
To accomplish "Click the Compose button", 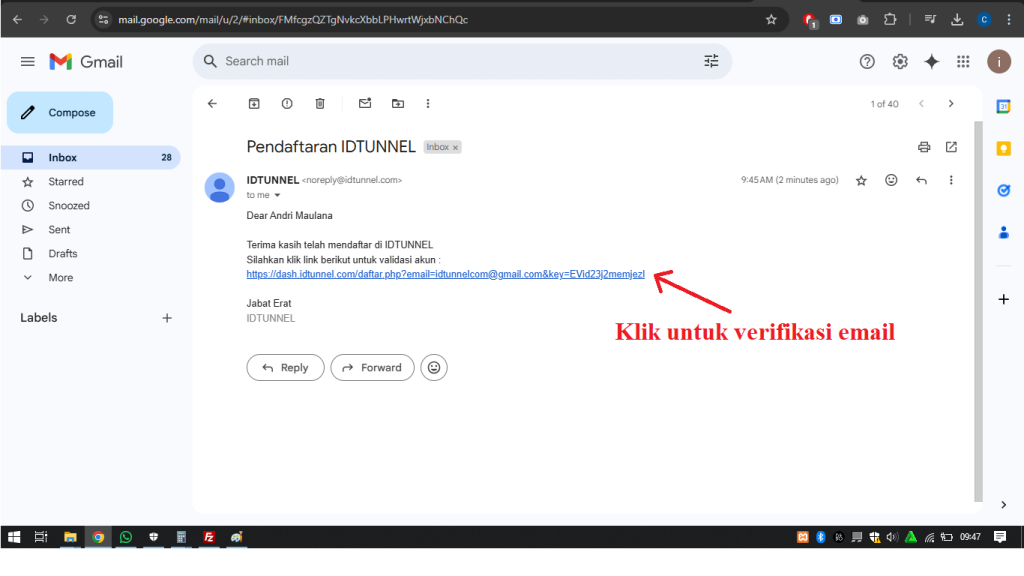I will [x=60, y=112].
